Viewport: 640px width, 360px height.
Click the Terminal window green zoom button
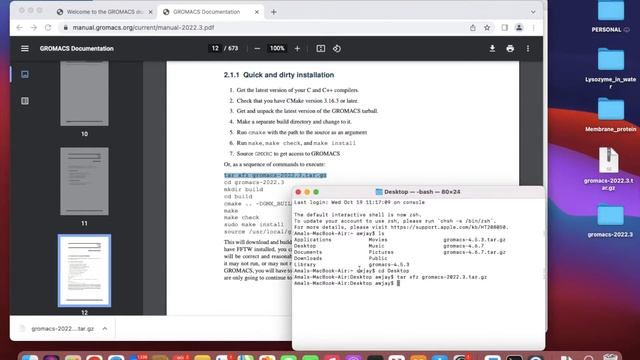[x=316, y=192]
